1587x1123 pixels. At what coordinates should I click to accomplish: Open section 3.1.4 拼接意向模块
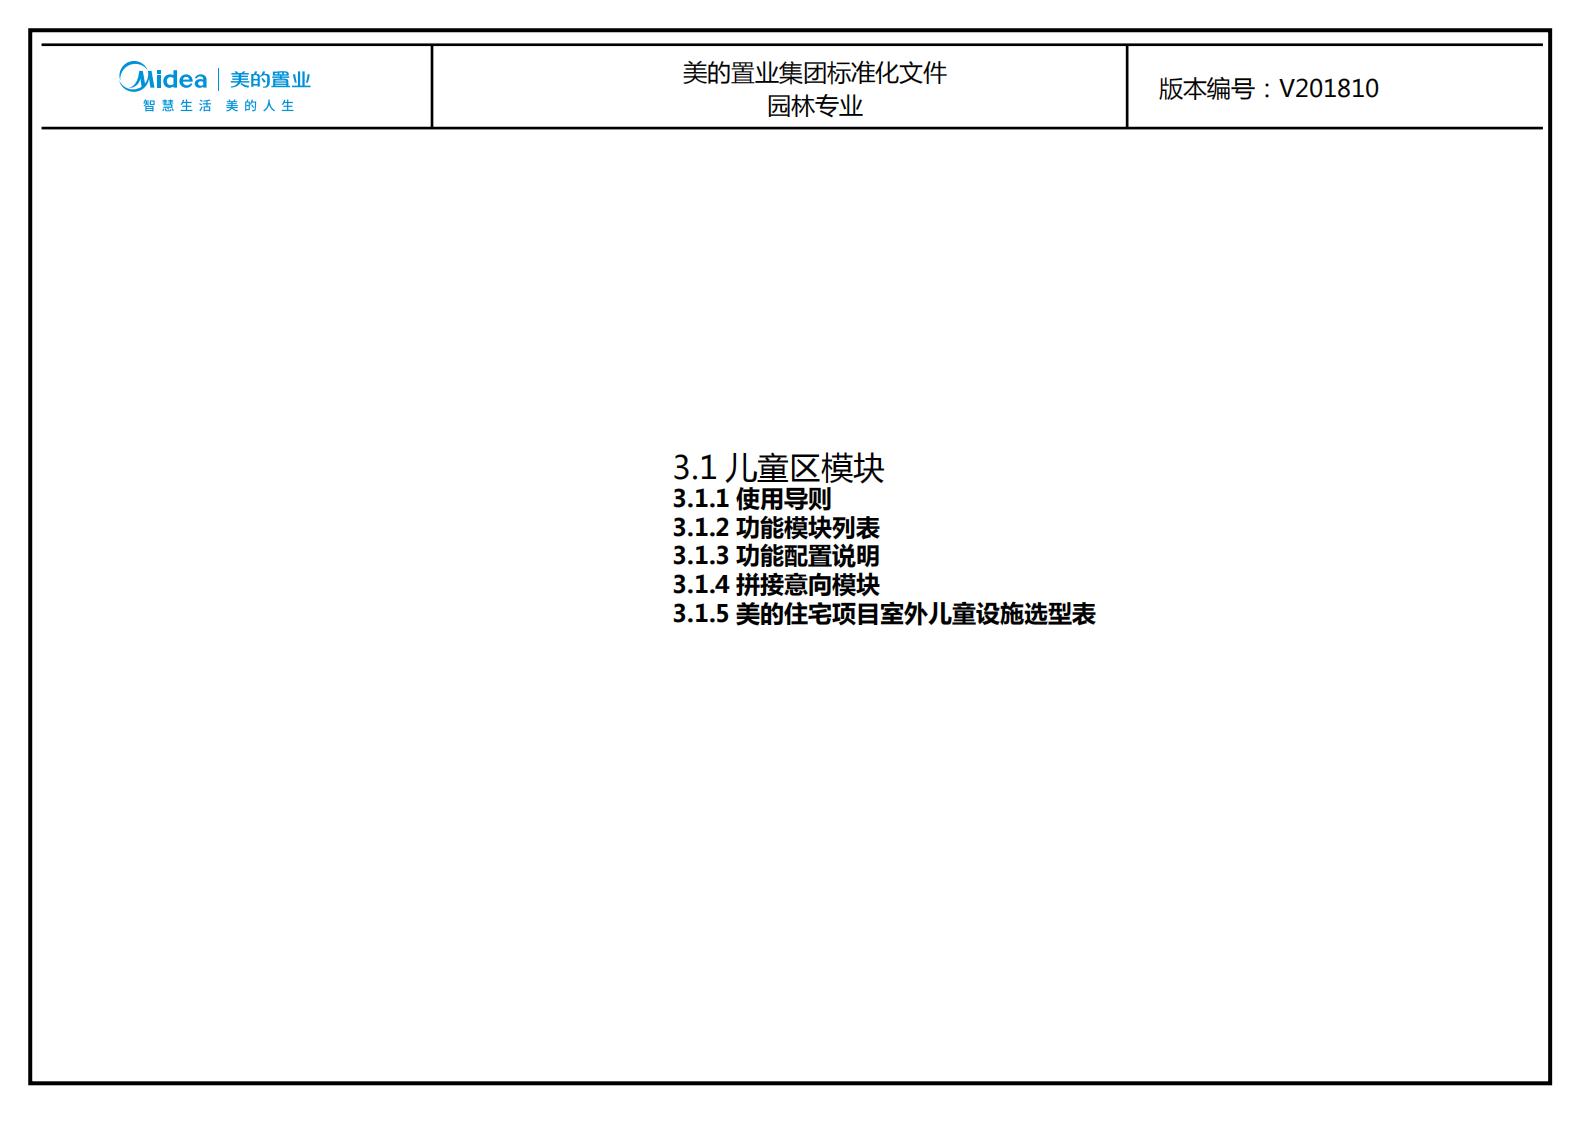point(775,585)
